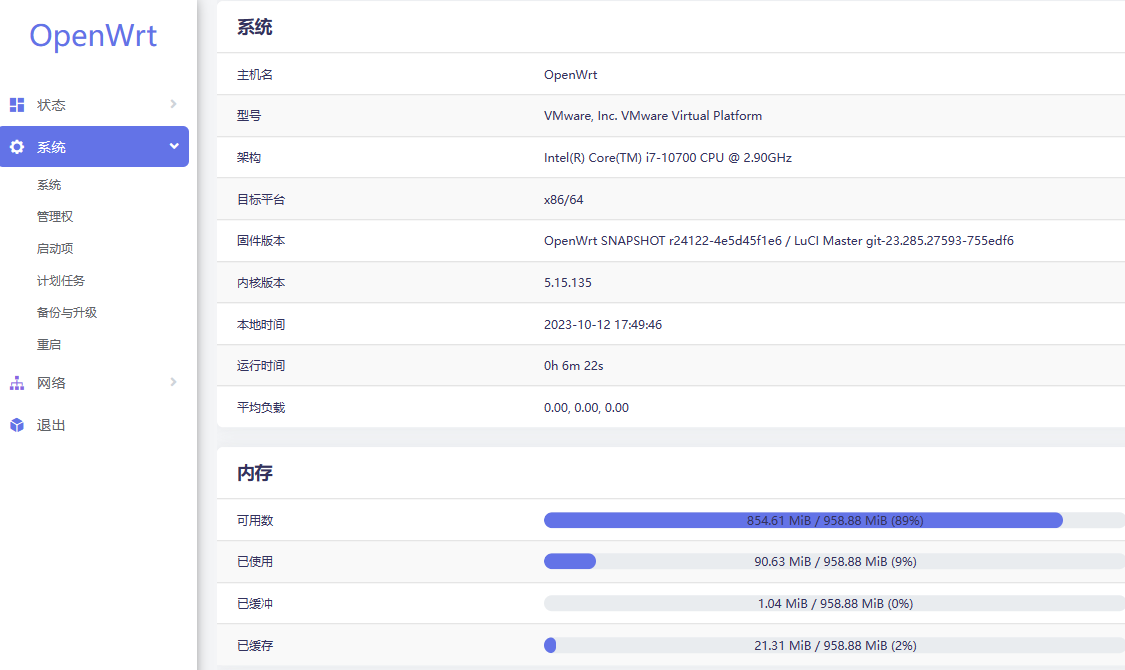1125x670 pixels.
Task: Expand the 网络 menu chevron
Action: pyautogui.click(x=173, y=382)
